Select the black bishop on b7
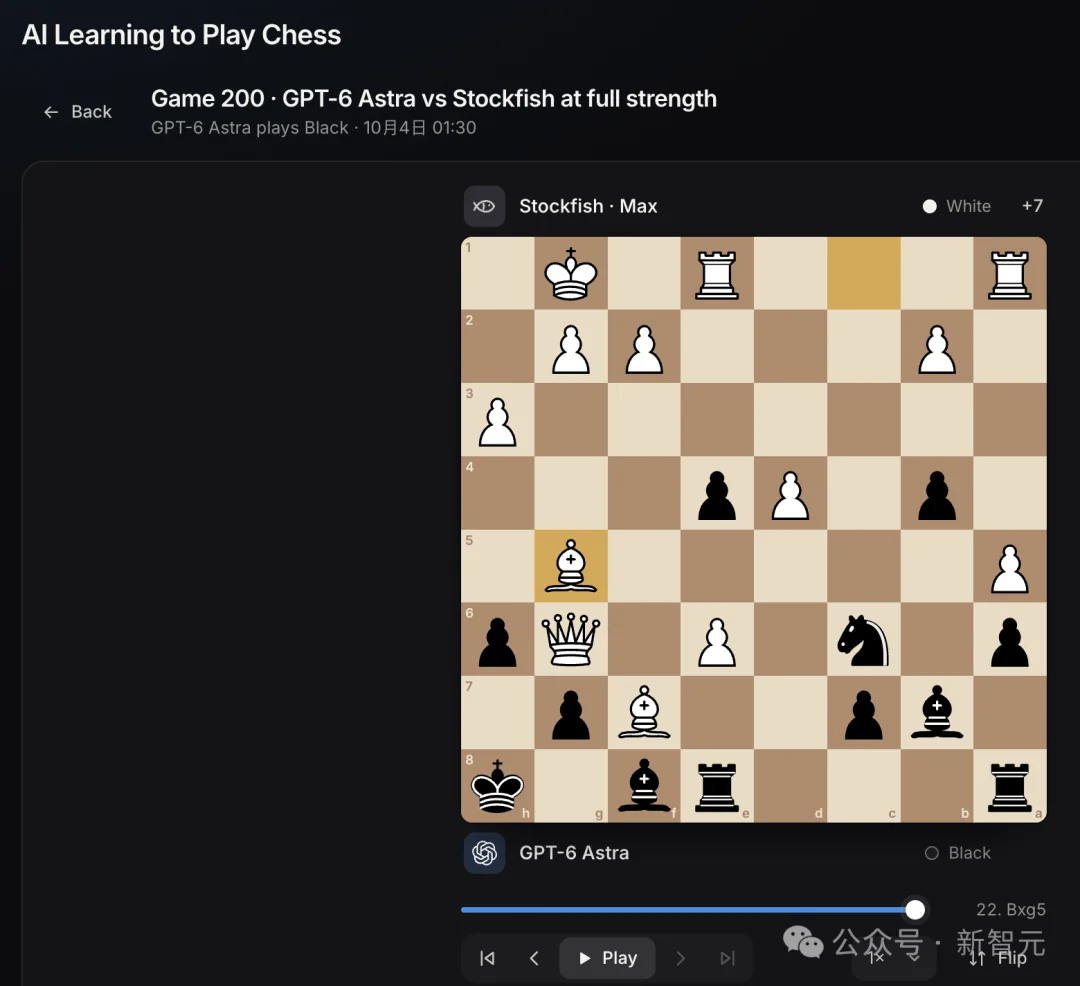The image size is (1080, 986). [x=937, y=713]
